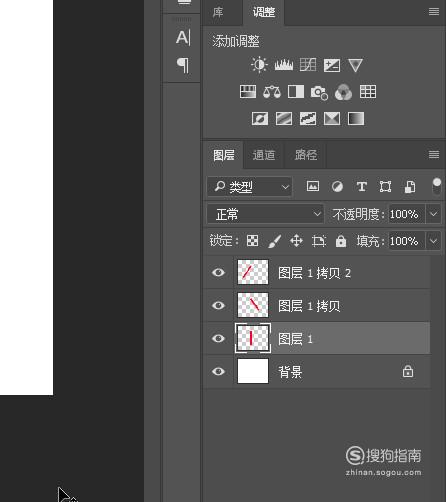Open the 正常 blend mode dropdown
Image resolution: width=446 pixels, height=502 pixels.
tap(265, 214)
